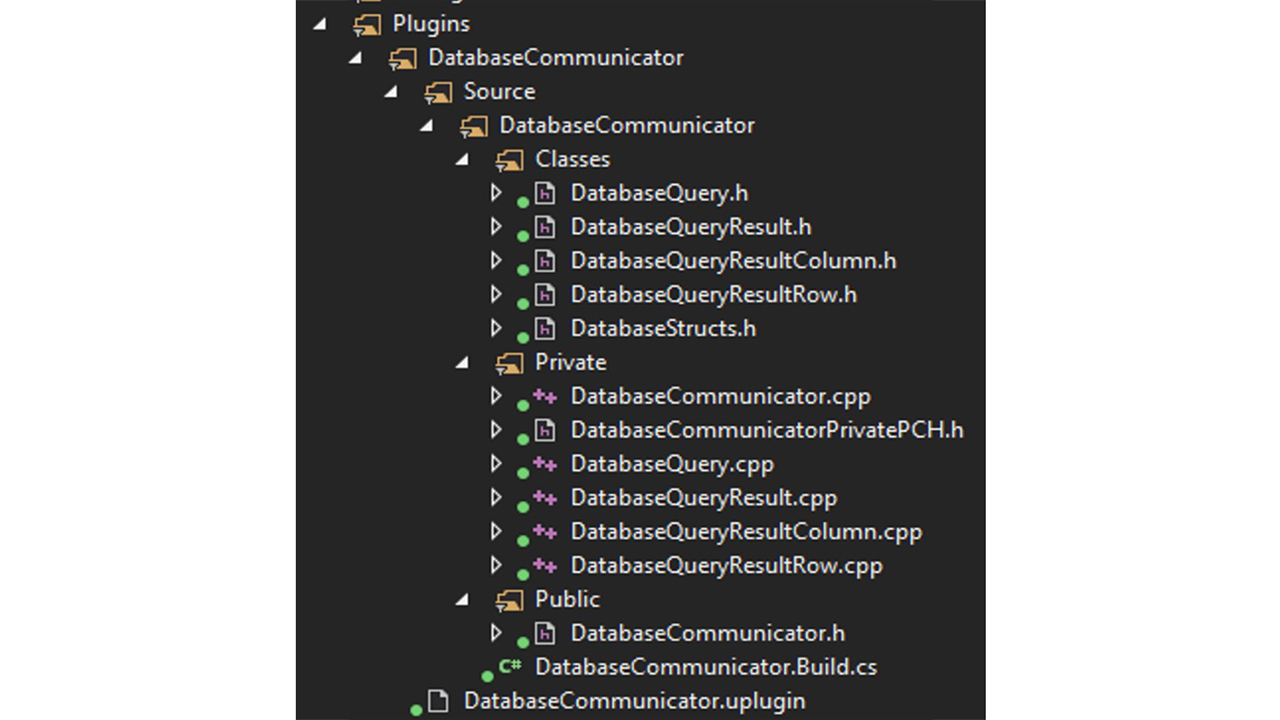Viewport: 1280px width, 720px height.
Task: Collapse the Classes folder
Action: (x=462, y=159)
